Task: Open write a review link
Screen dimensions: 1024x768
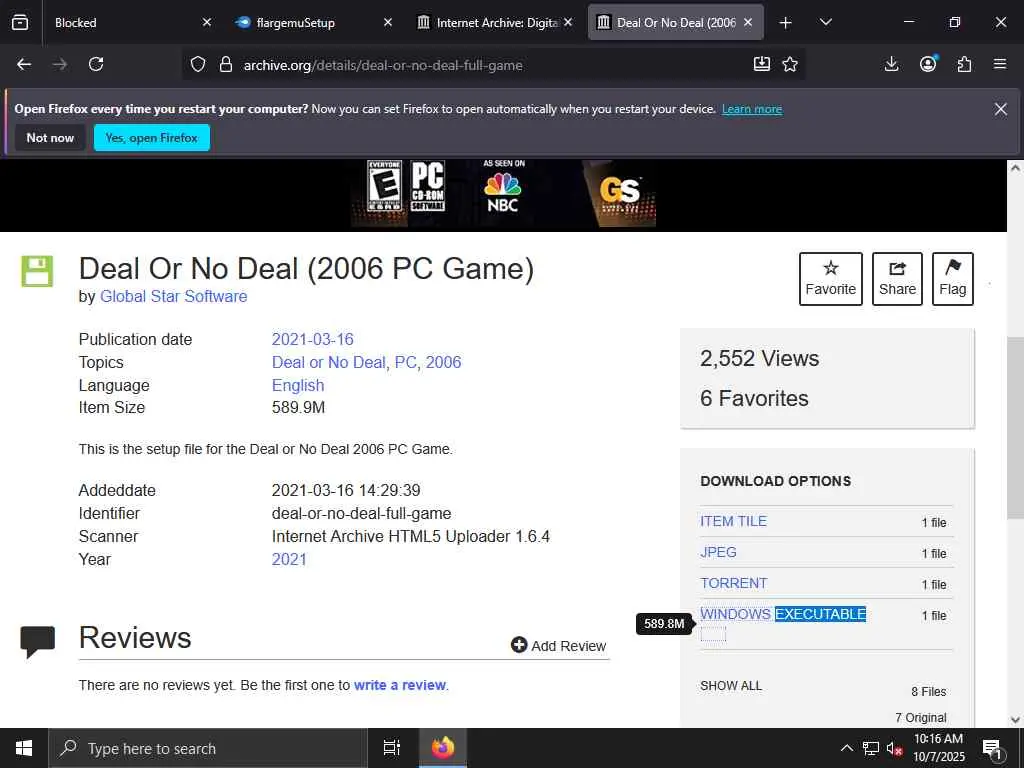Action: point(400,685)
